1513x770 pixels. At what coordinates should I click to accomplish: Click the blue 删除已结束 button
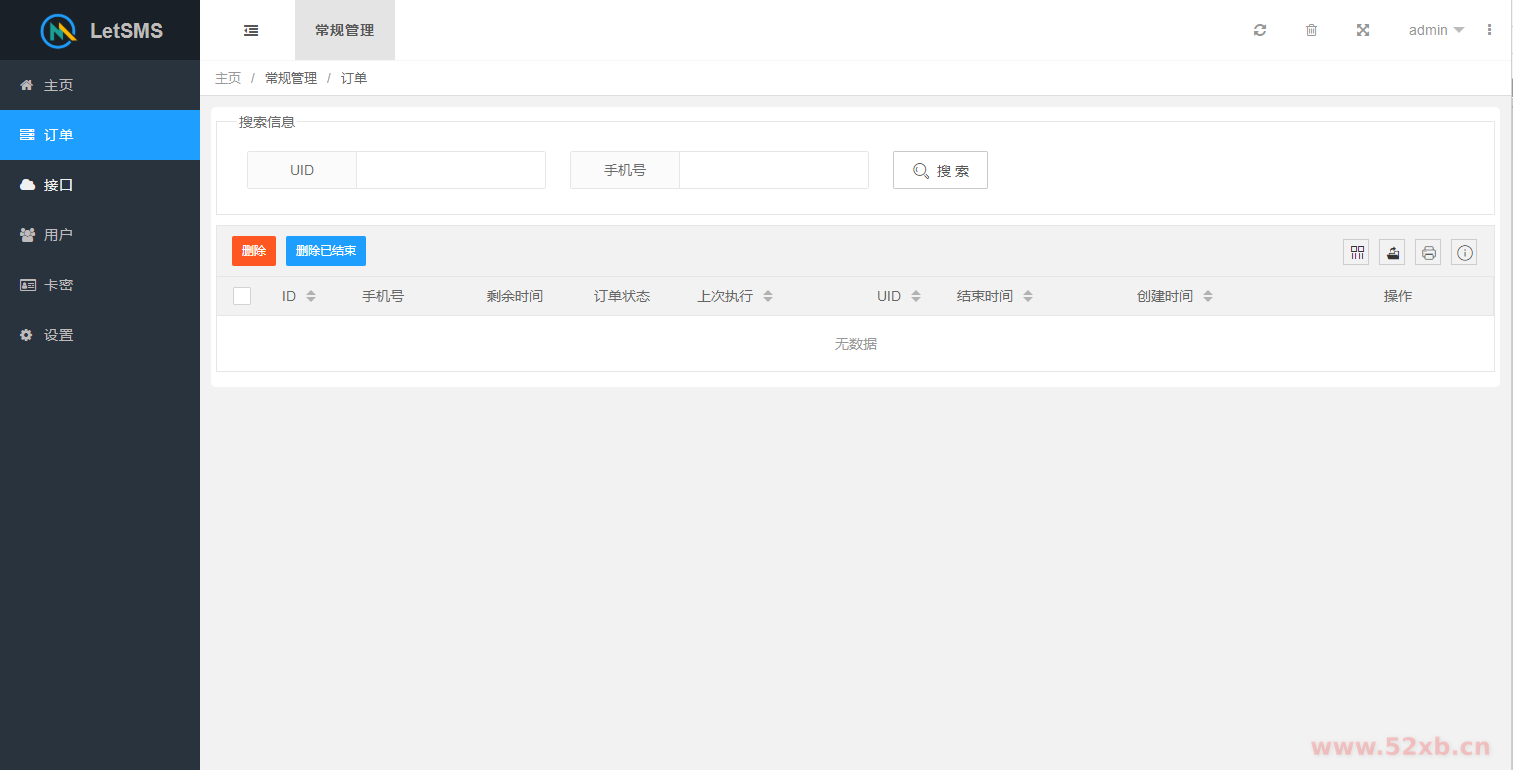tap(326, 251)
